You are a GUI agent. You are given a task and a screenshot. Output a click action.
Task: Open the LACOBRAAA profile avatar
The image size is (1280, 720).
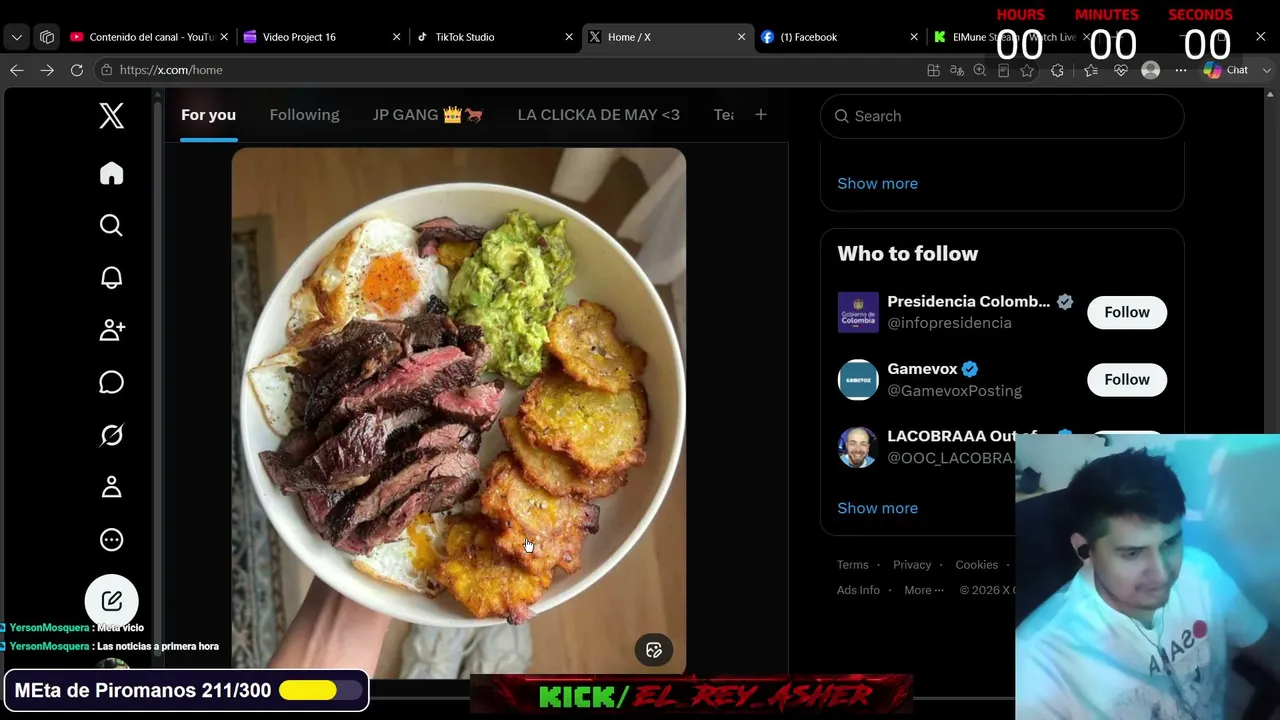click(x=858, y=447)
